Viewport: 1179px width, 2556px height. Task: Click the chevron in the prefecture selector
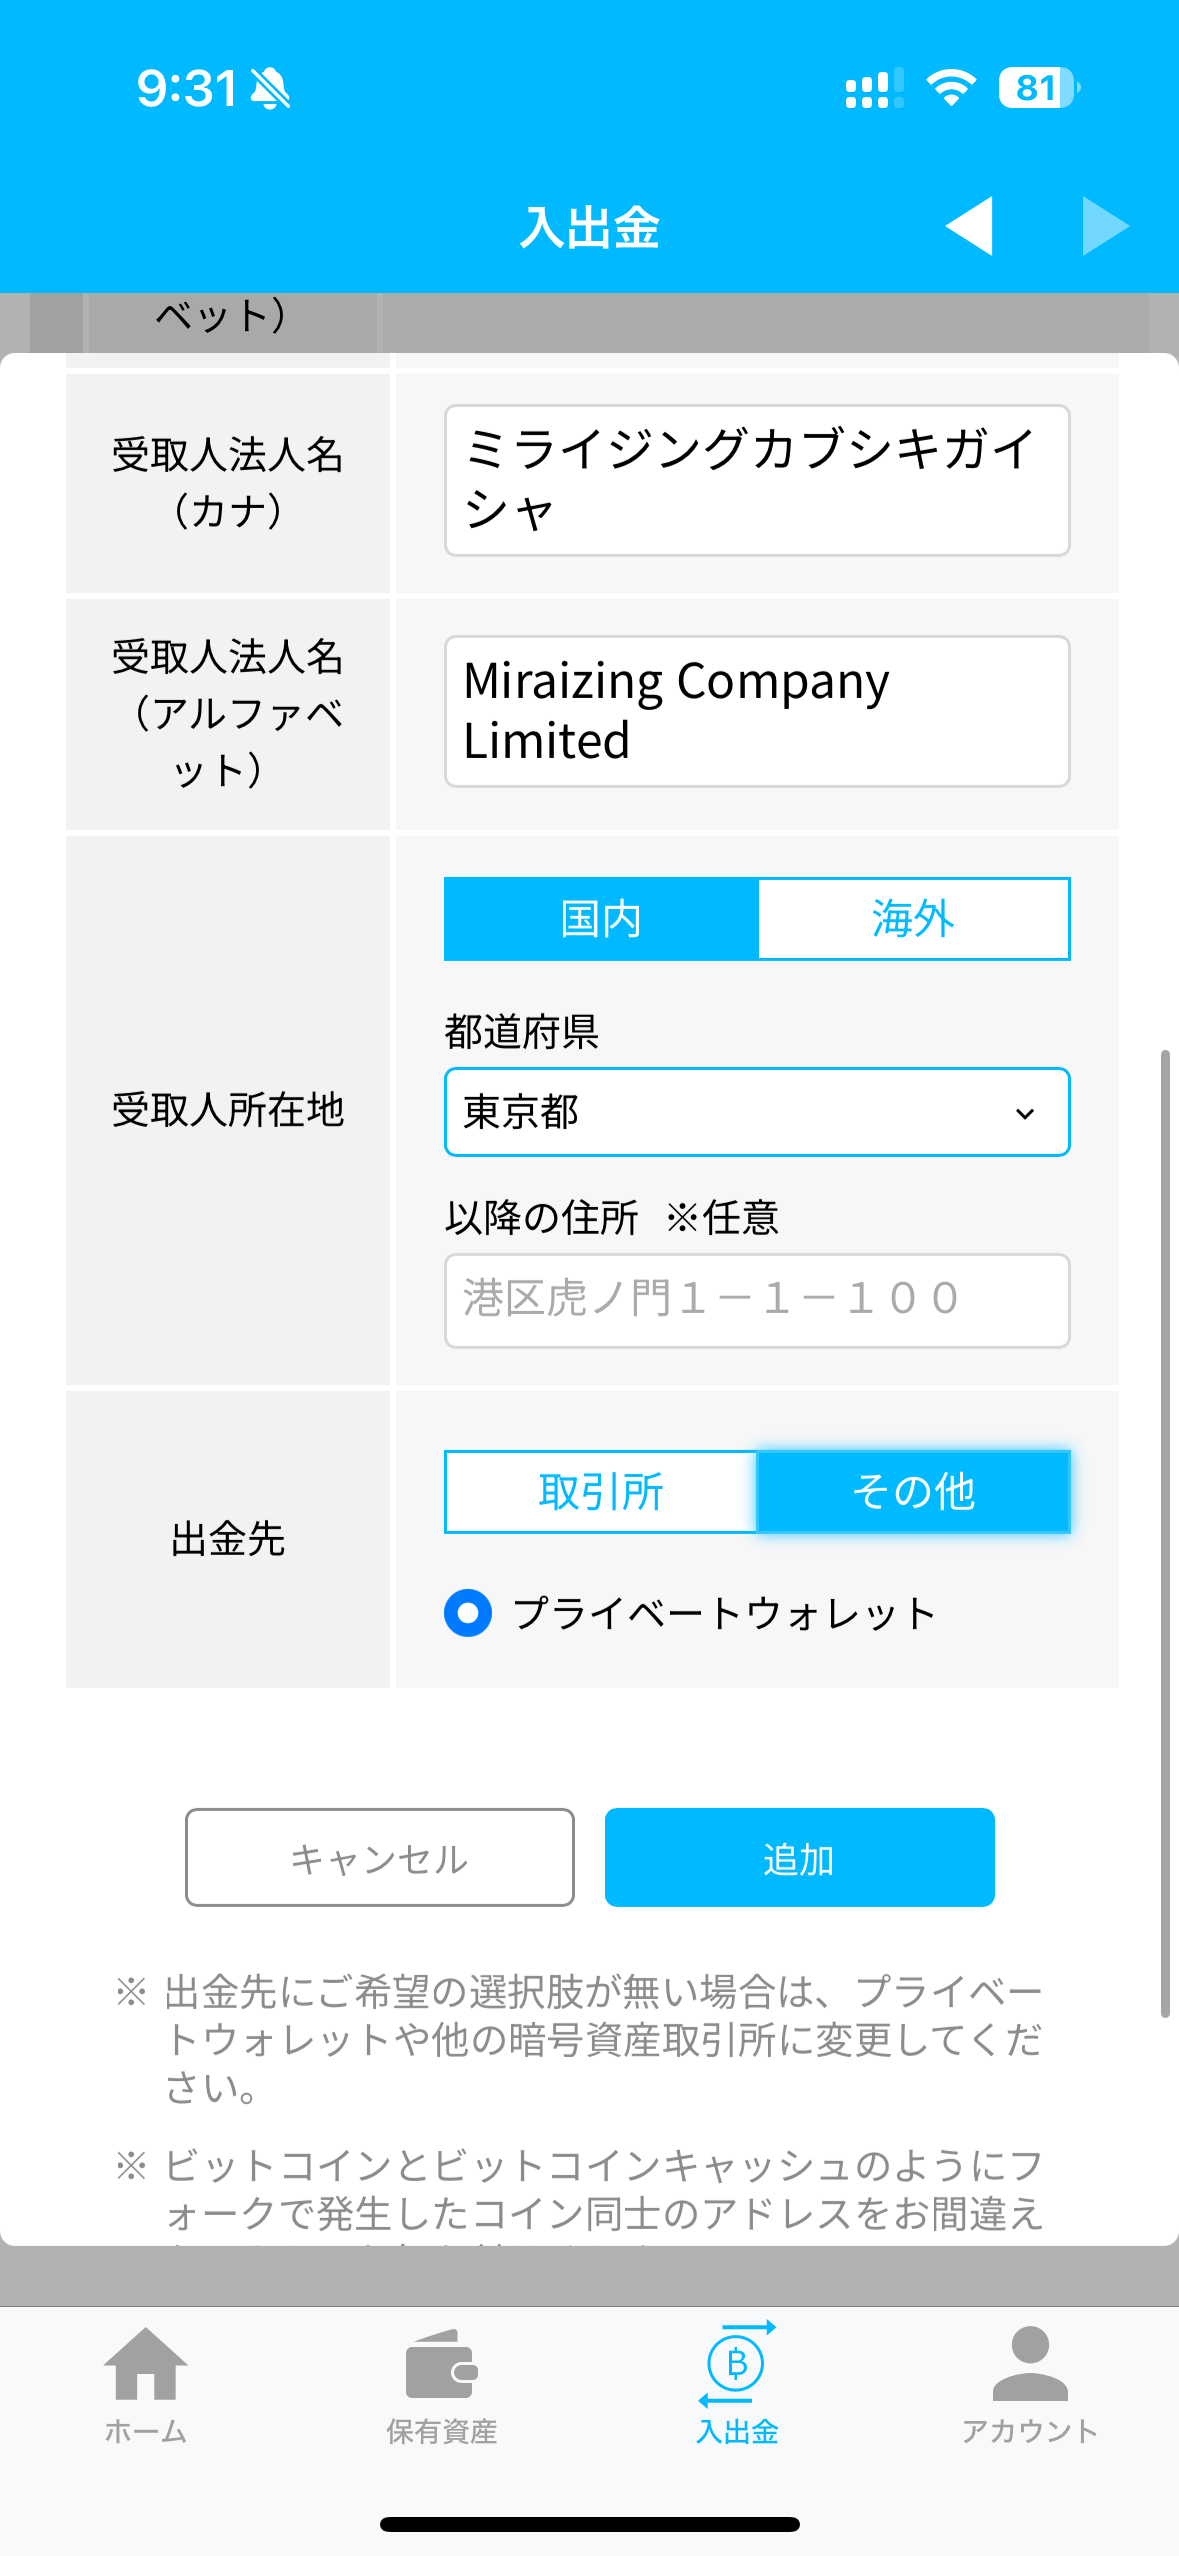[1025, 1113]
